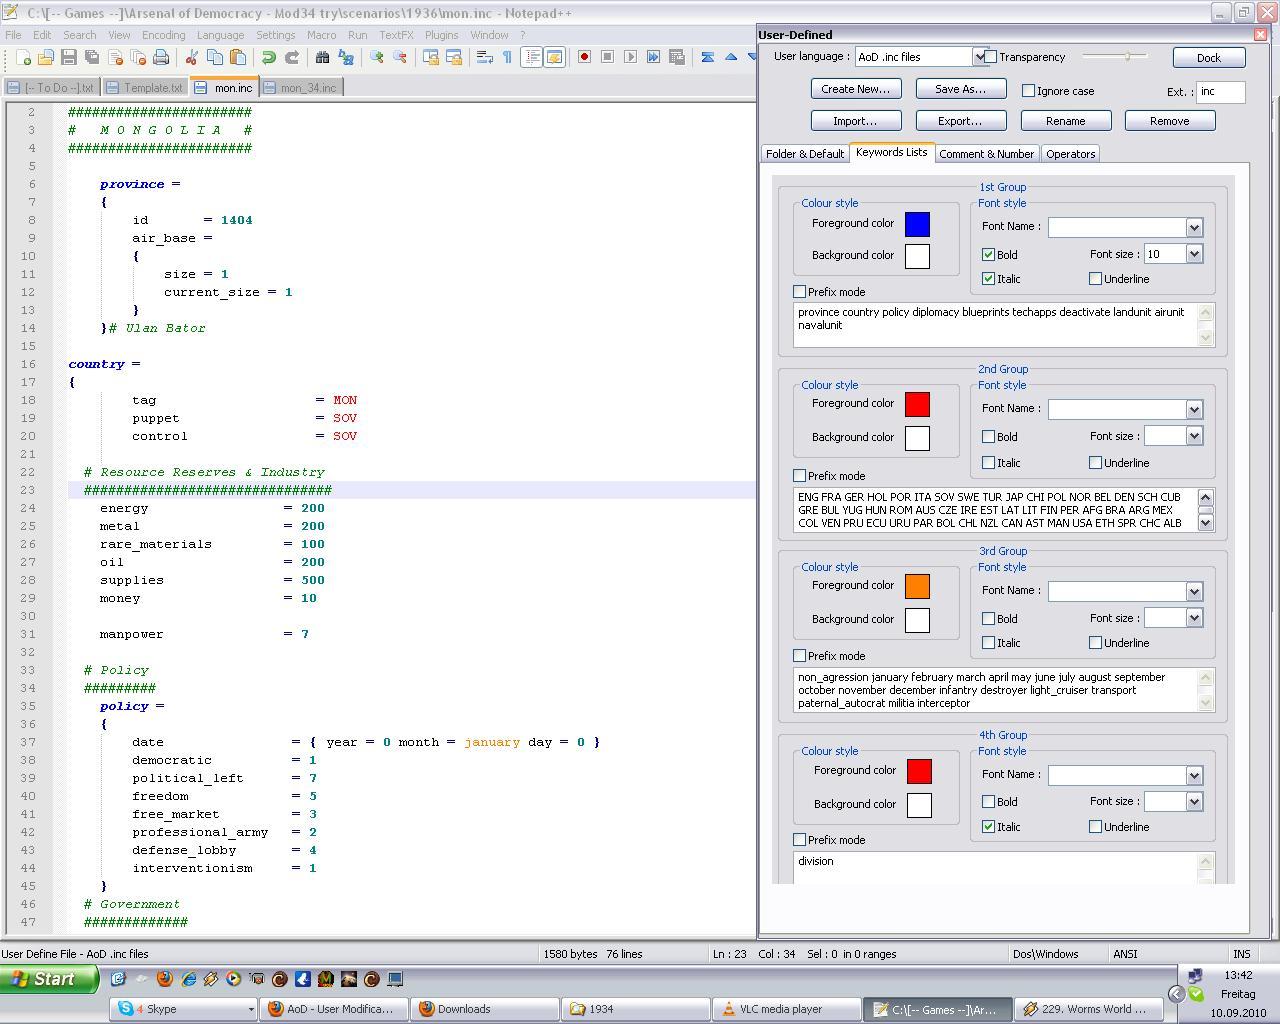The image size is (1280, 1024).
Task: Open the Encoding menu
Action: point(163,34)
